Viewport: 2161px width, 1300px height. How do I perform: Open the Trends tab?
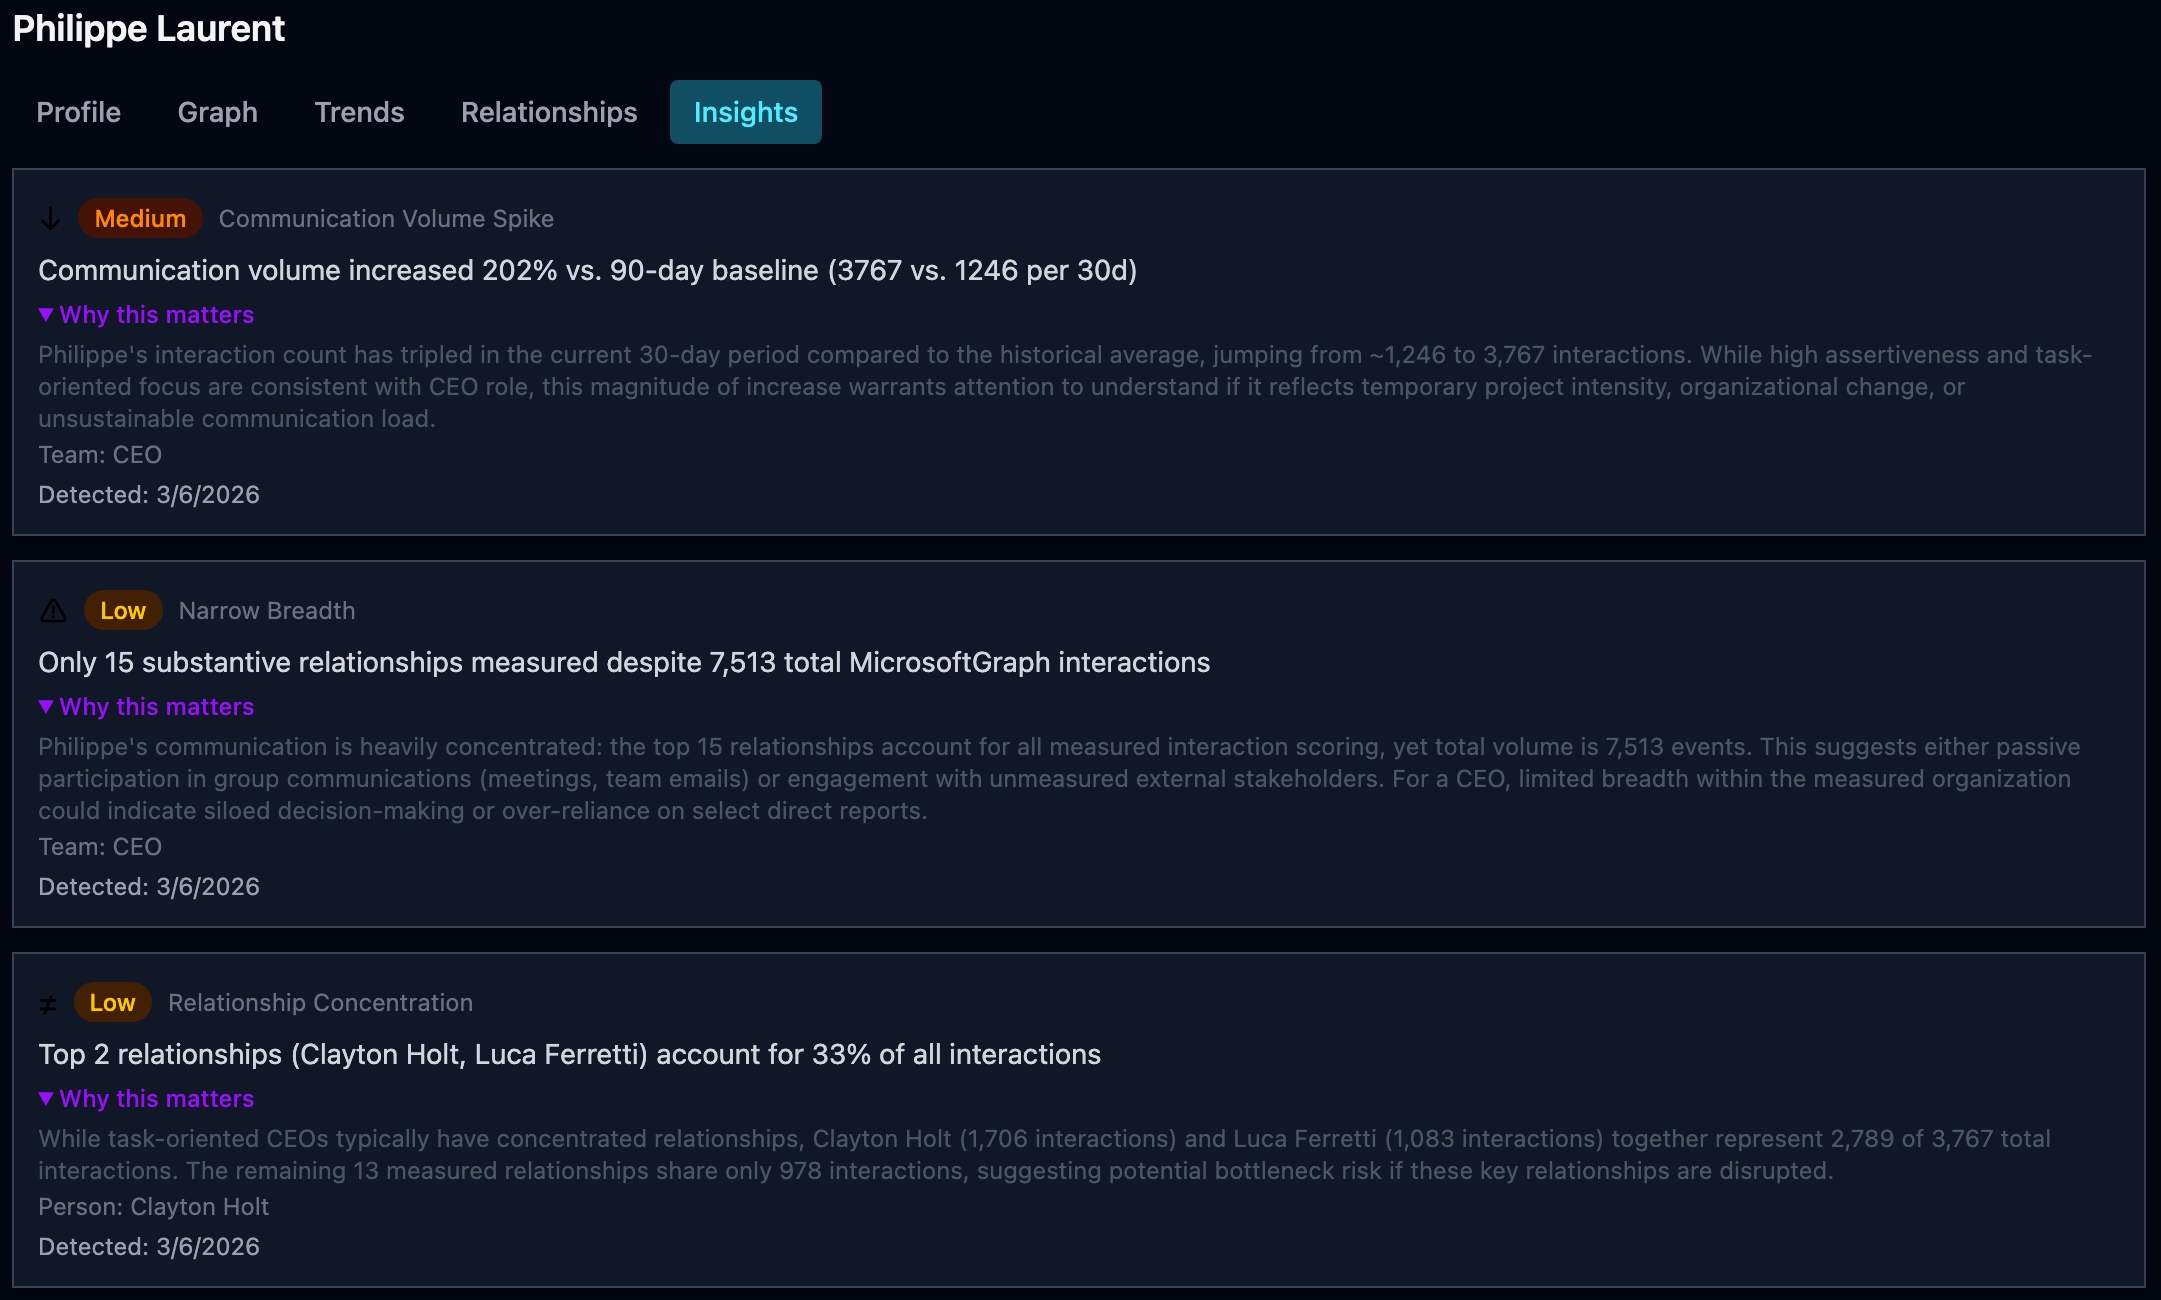click(359, 112)
